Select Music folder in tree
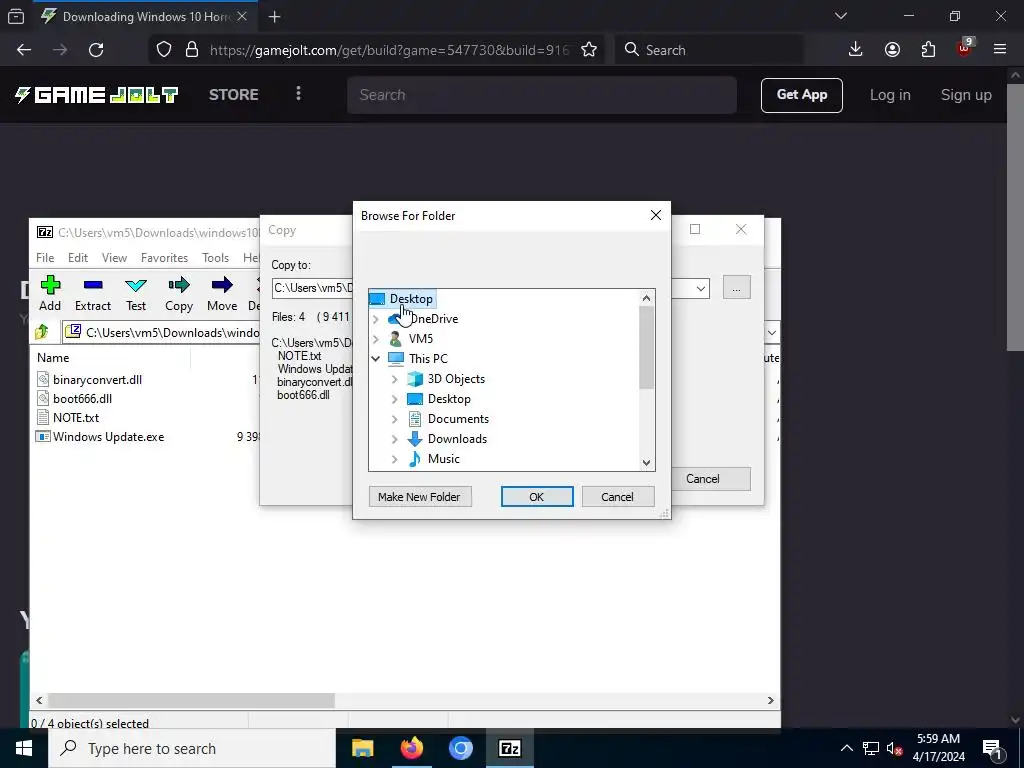 [x=443, y=459]
